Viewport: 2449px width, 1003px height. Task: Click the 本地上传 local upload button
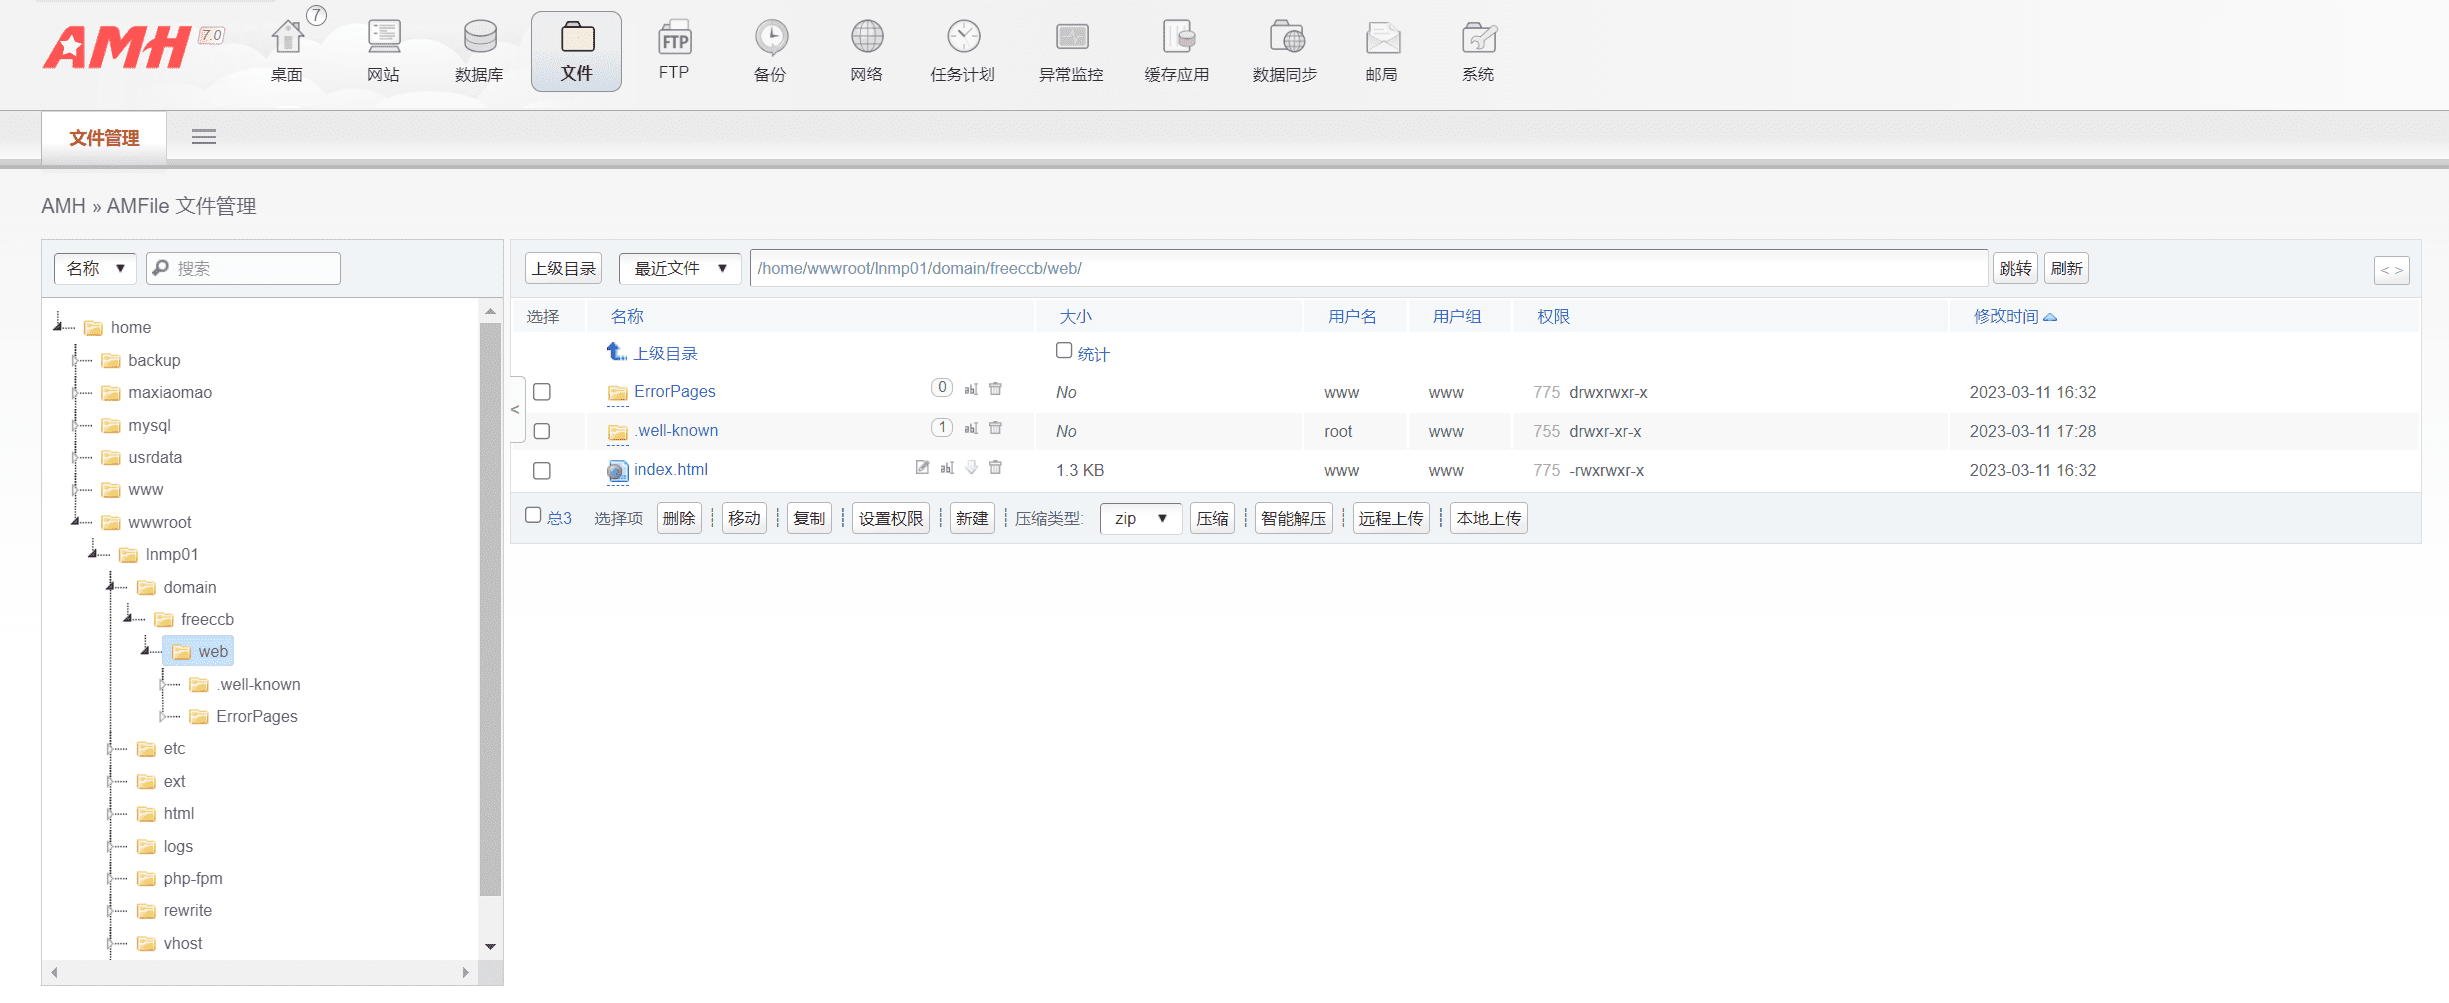click(x=1488, y=518)
